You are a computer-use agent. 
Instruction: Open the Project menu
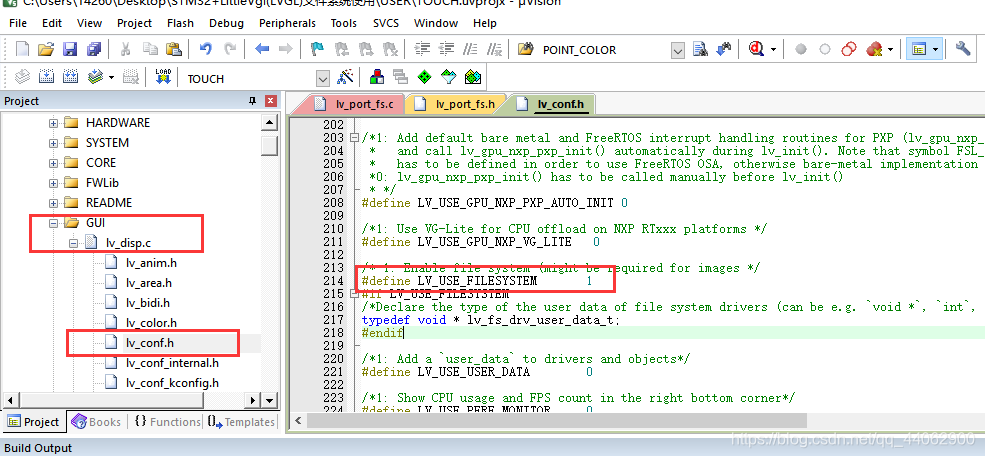tap(134, 23)
